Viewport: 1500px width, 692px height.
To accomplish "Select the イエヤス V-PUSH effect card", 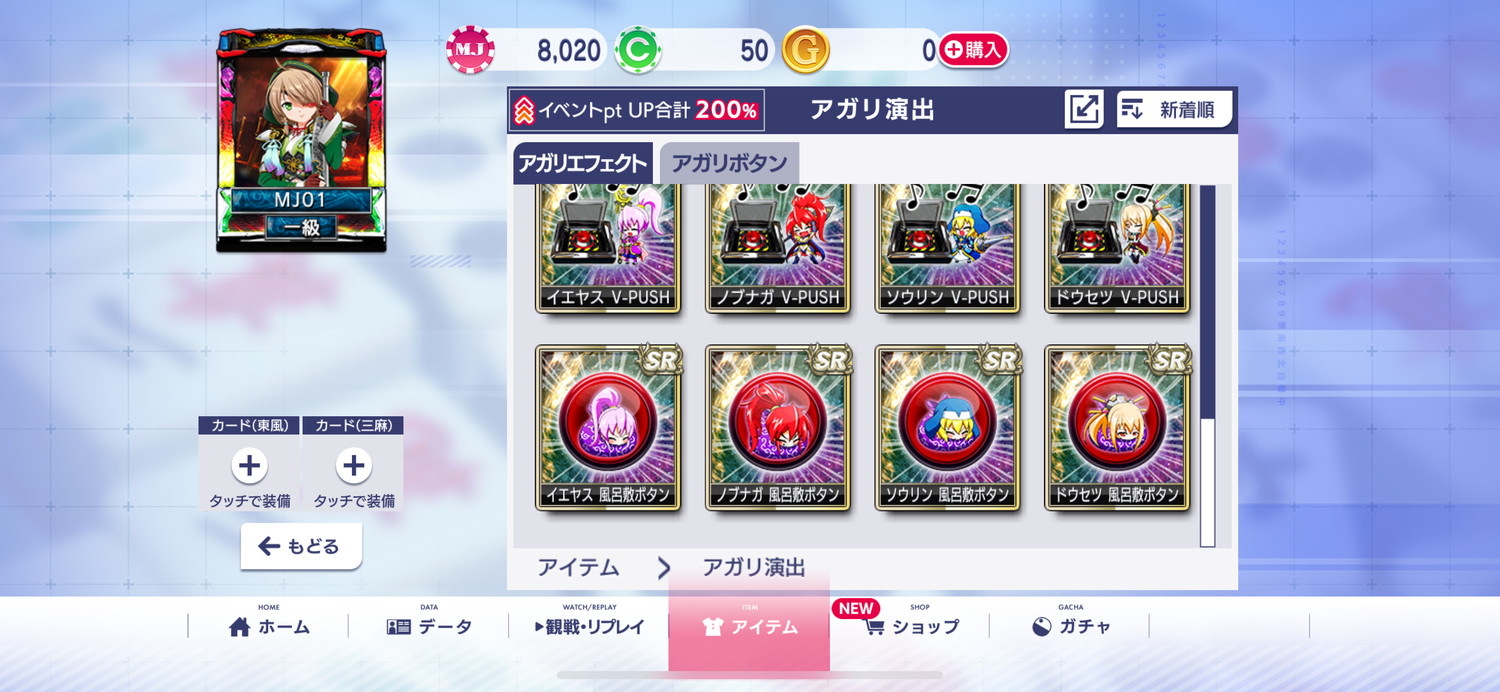I will [x=608, y=248].
